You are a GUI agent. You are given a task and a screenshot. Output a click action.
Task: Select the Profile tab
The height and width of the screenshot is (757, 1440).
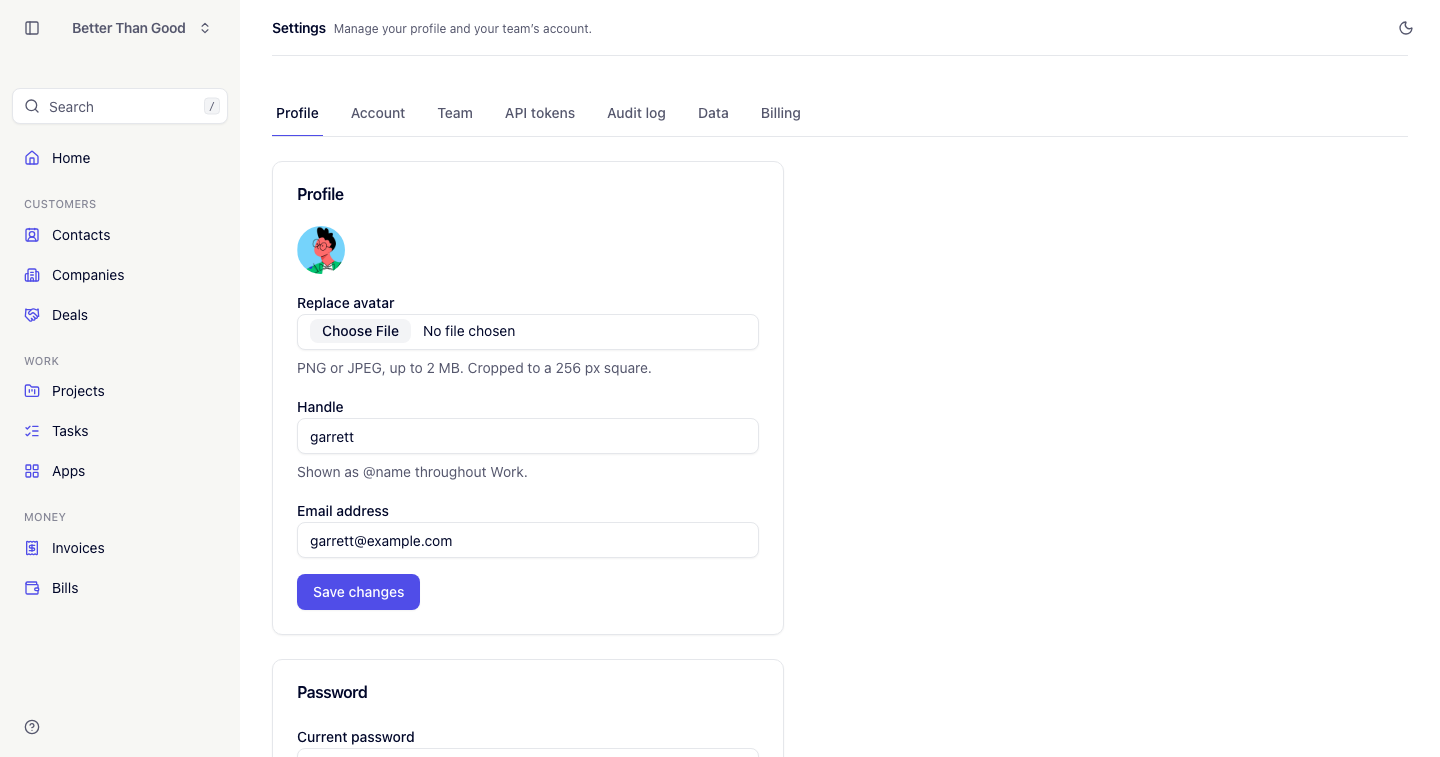pyautogui.click(x=297, y=113)
